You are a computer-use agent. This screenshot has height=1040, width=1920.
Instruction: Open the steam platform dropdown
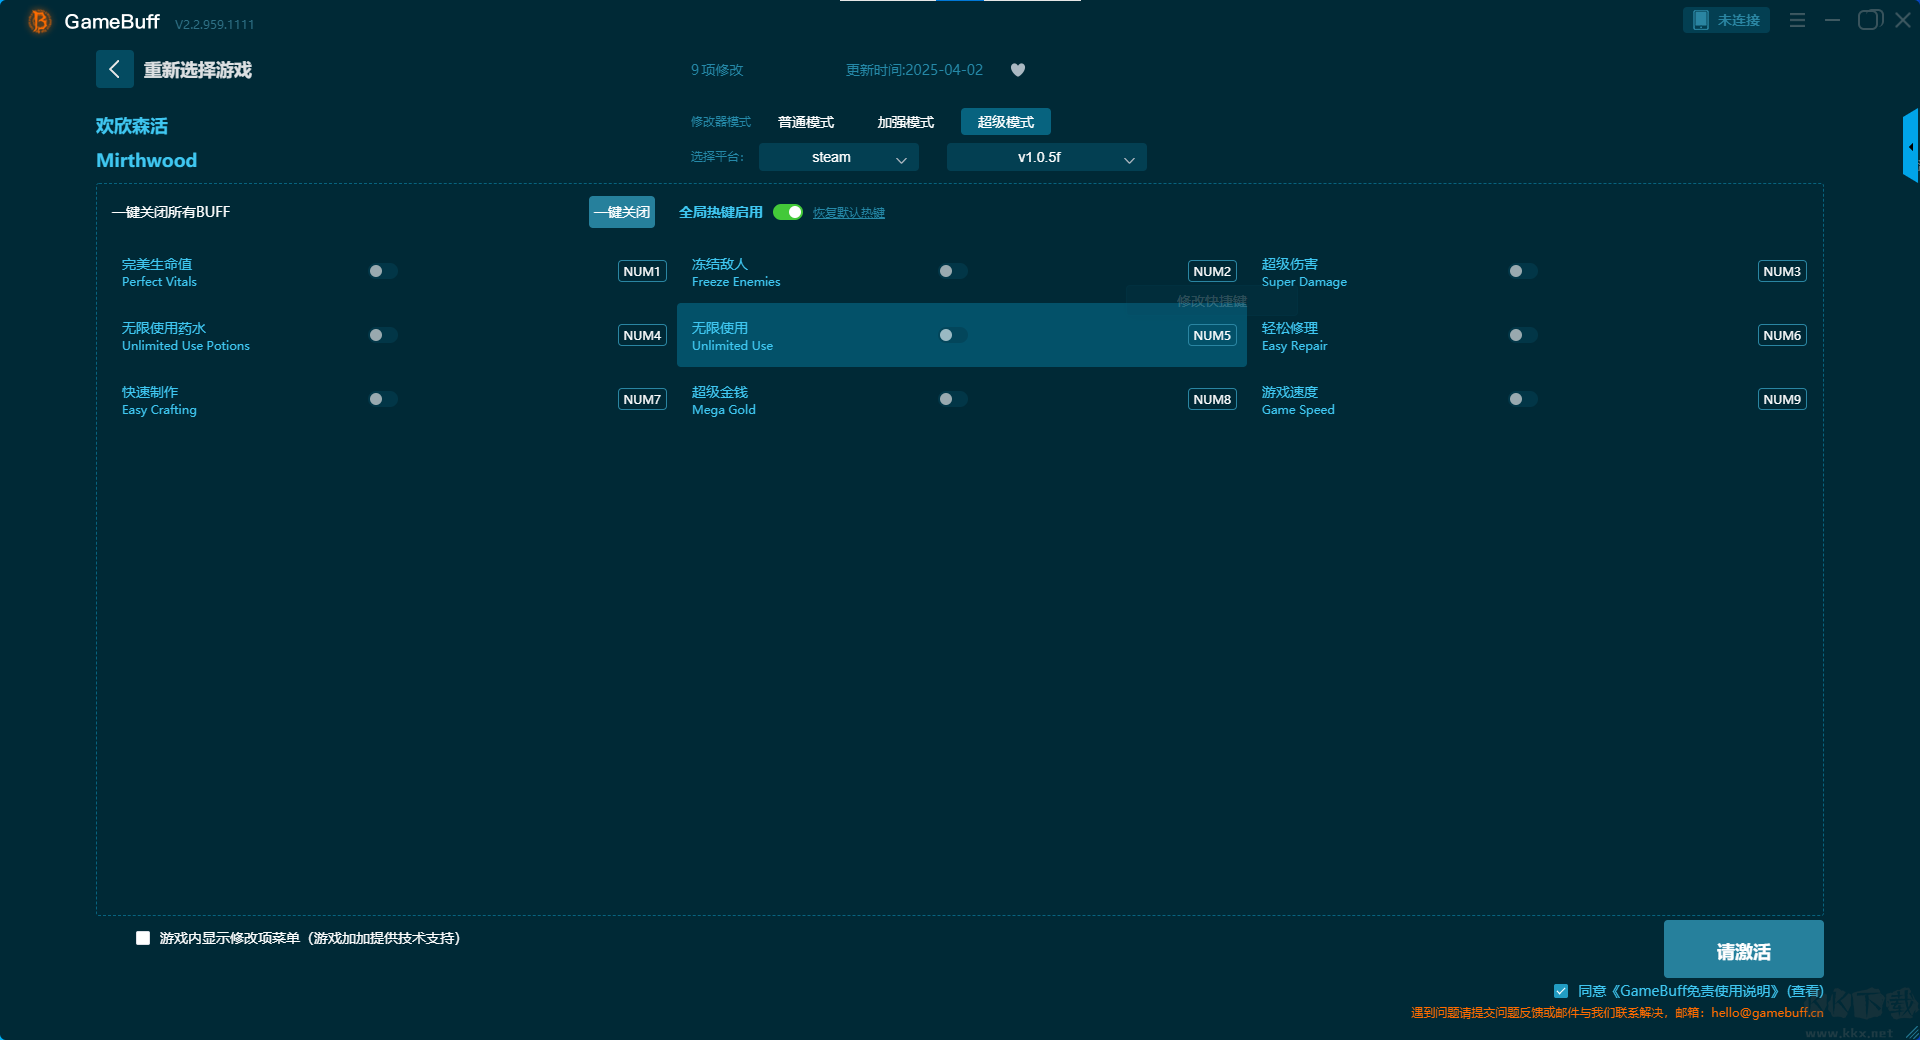coord(838,157)
